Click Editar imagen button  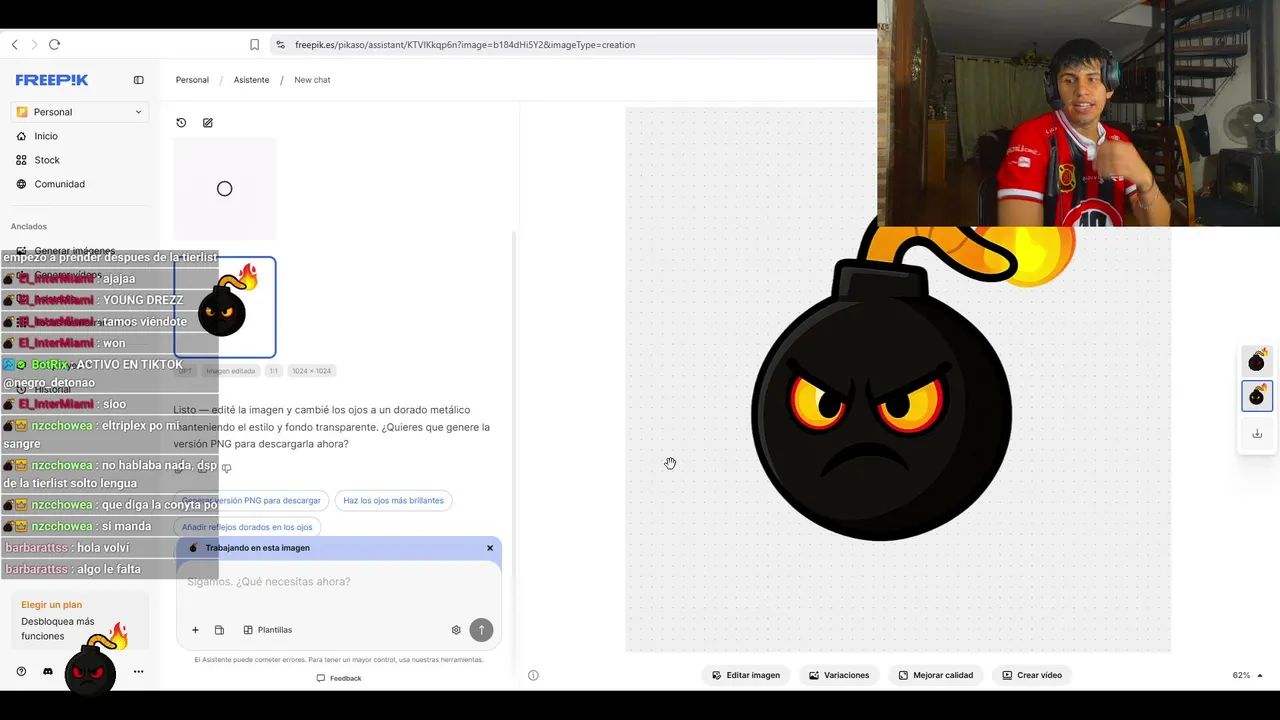point(746,675)
